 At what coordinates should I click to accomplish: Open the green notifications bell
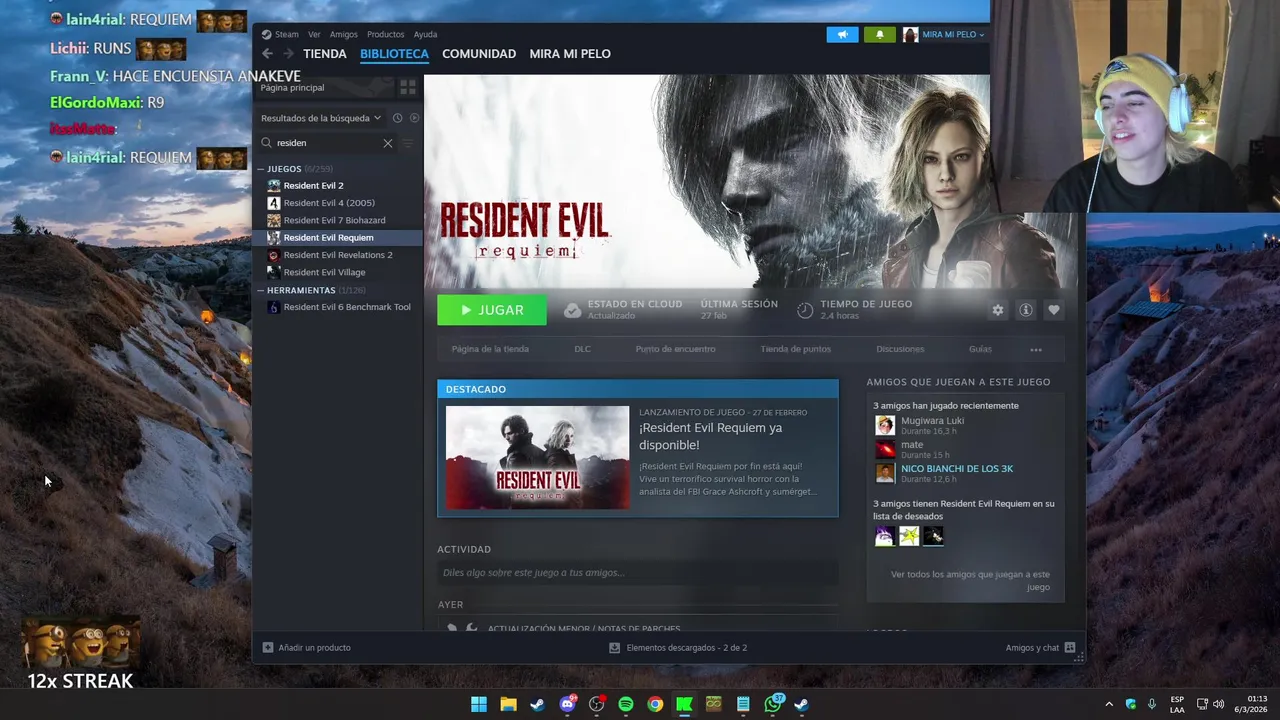[880, 34]
